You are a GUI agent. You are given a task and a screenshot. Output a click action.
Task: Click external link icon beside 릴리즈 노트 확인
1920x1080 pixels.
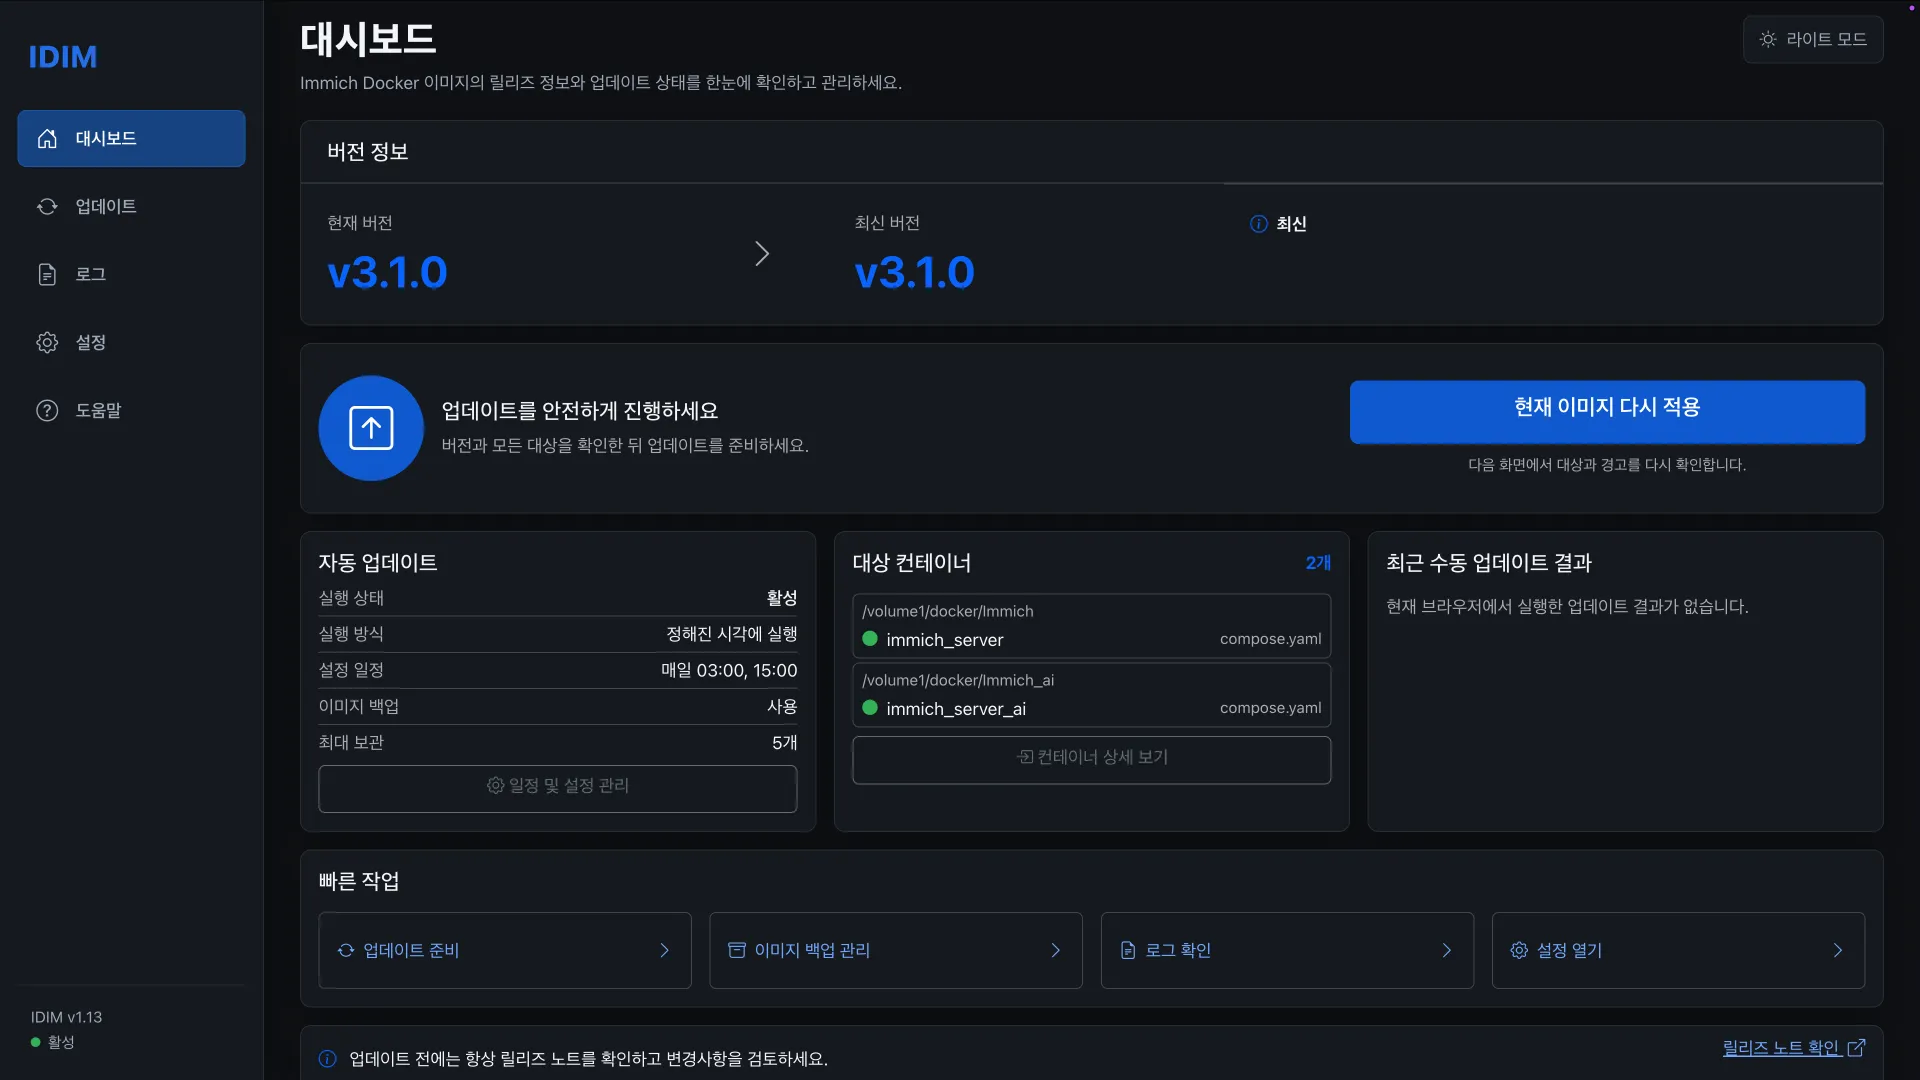pyautogui.click(x=1856, y=1048)
